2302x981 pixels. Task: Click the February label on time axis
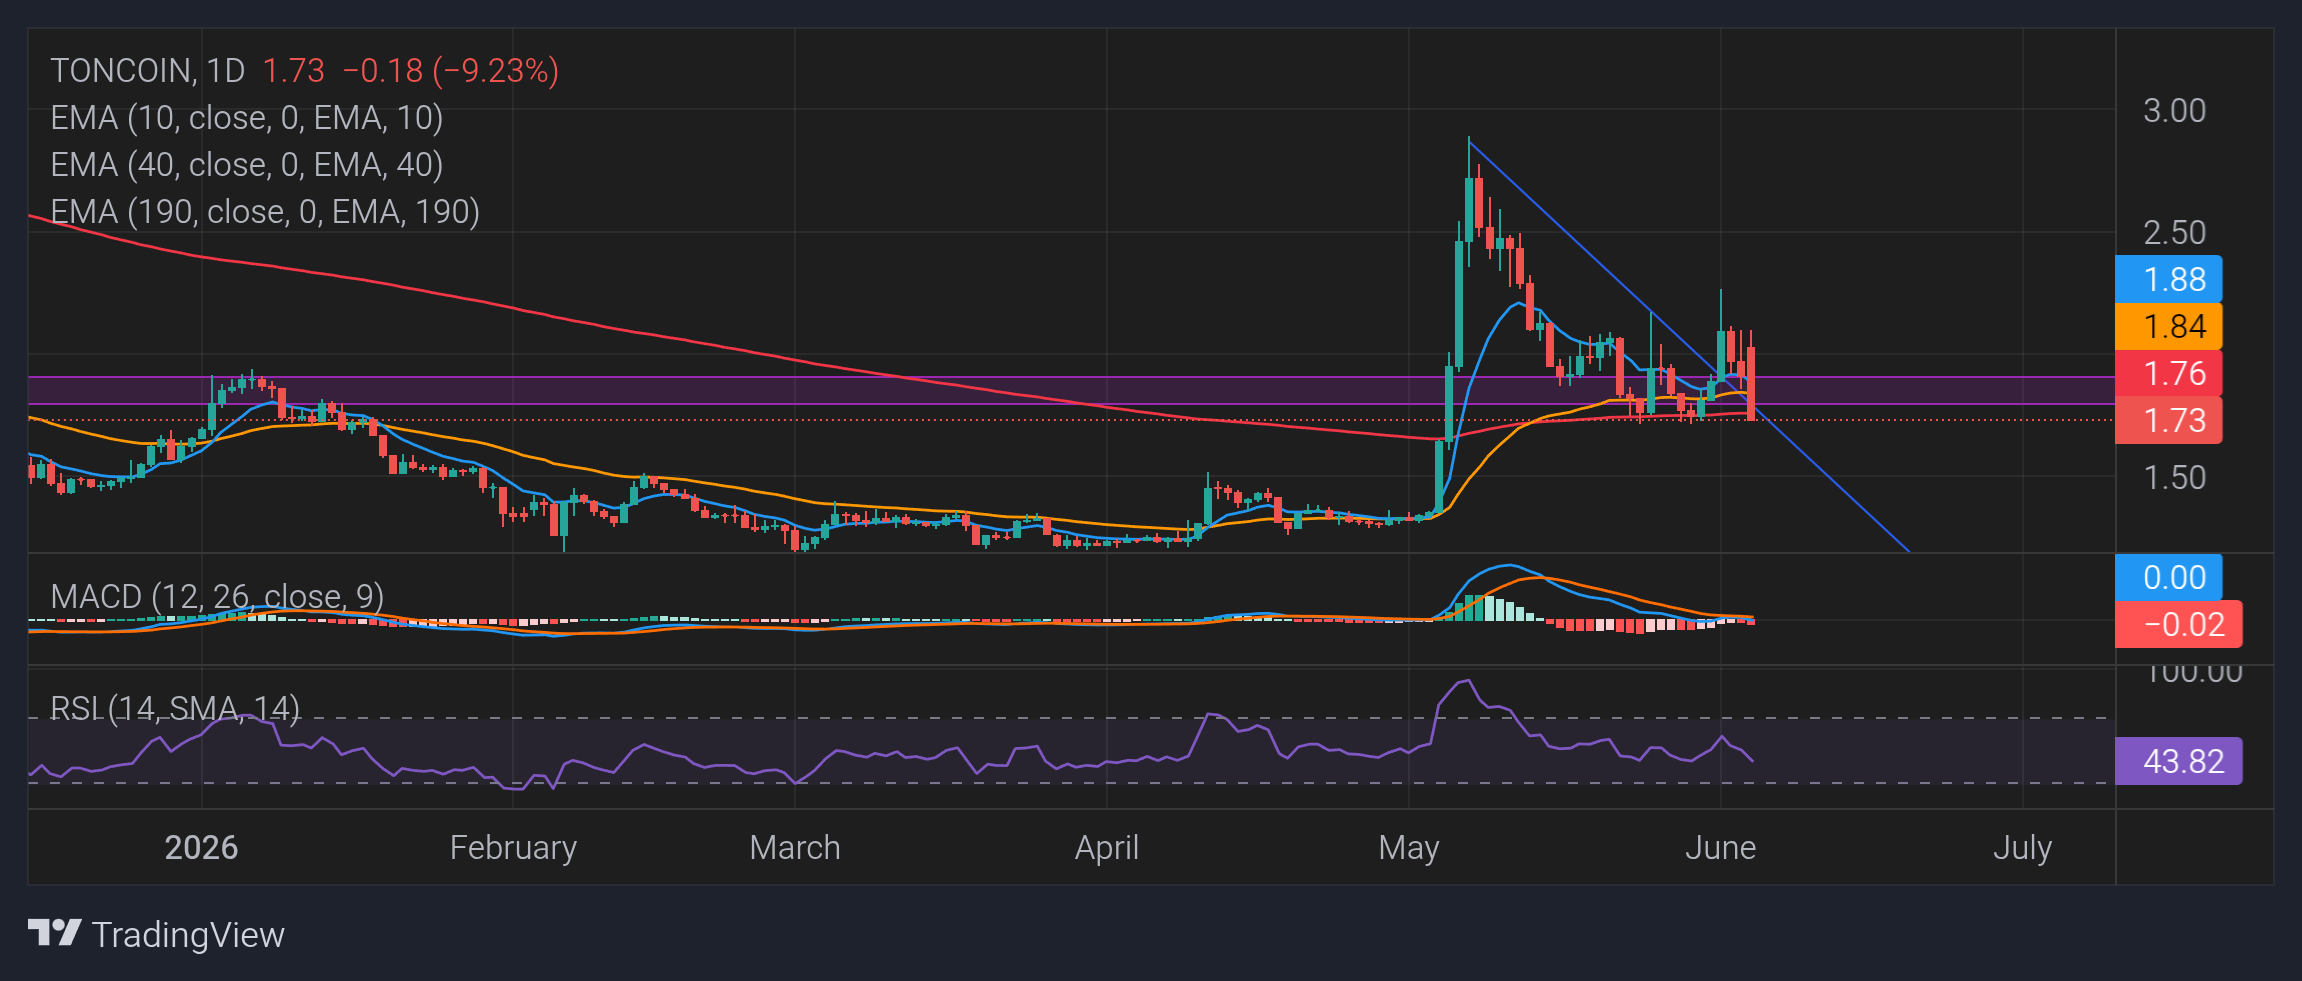tap(513, 848)
